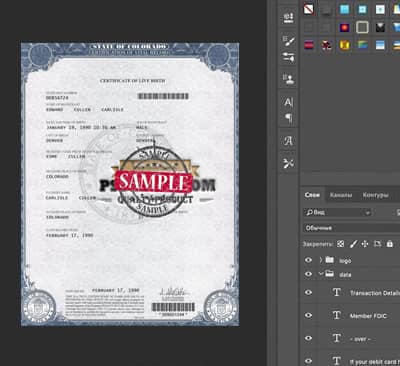Switch to the Контуры tab

(x=376, y=195)
